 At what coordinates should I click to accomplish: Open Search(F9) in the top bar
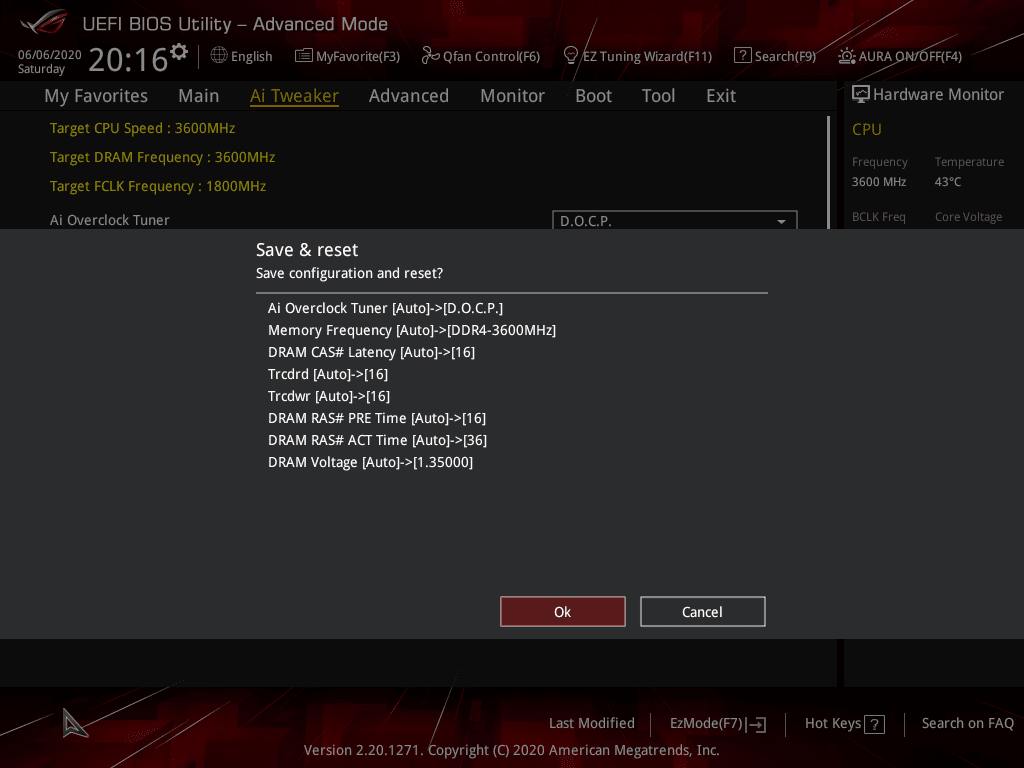(x=775, y=56)
